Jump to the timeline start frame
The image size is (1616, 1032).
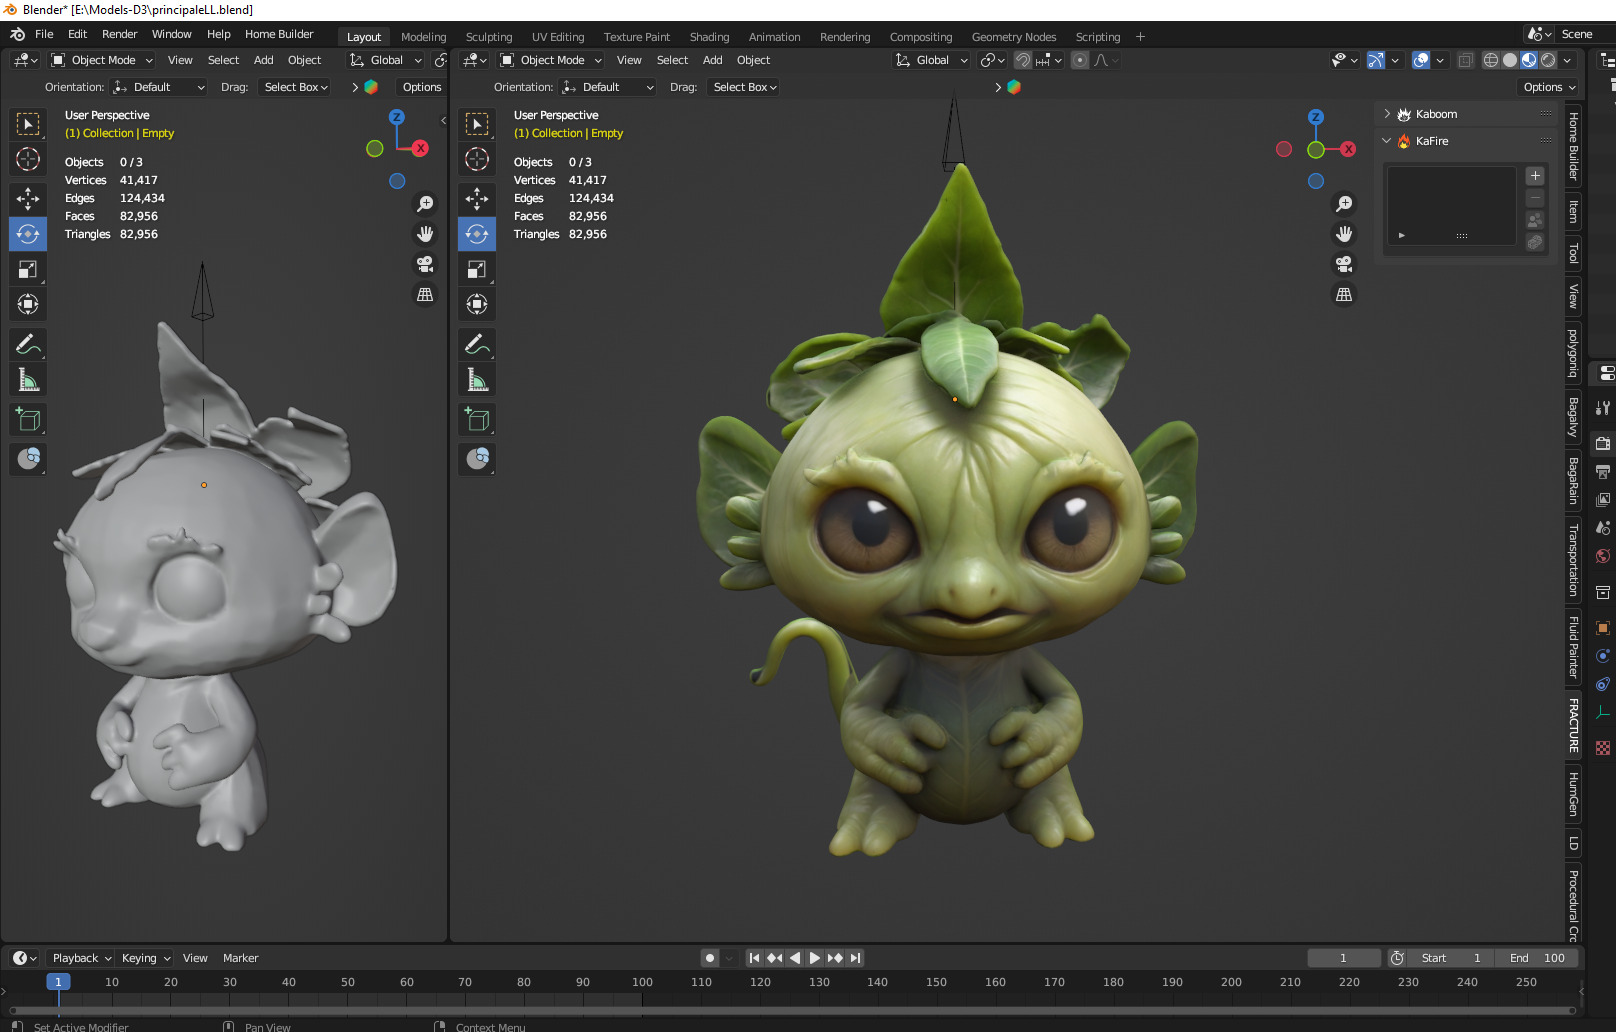tap(755, 958)
